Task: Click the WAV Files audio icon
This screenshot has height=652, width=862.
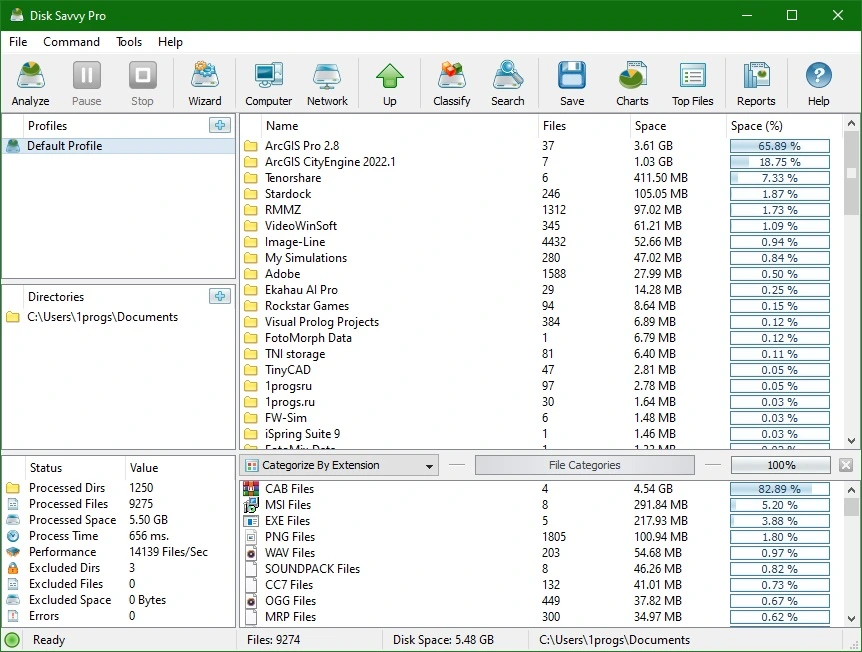Action: coord(251,552)
